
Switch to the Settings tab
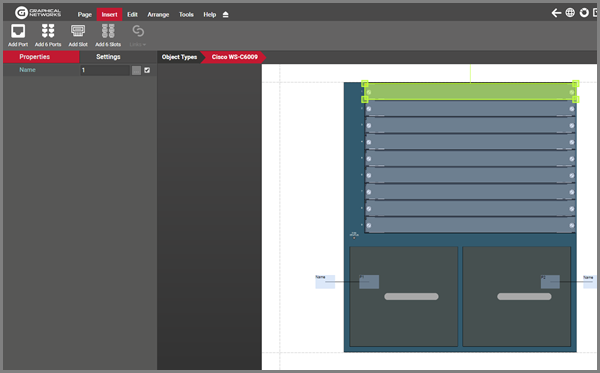pyautogui.click(x=108, y=57)
